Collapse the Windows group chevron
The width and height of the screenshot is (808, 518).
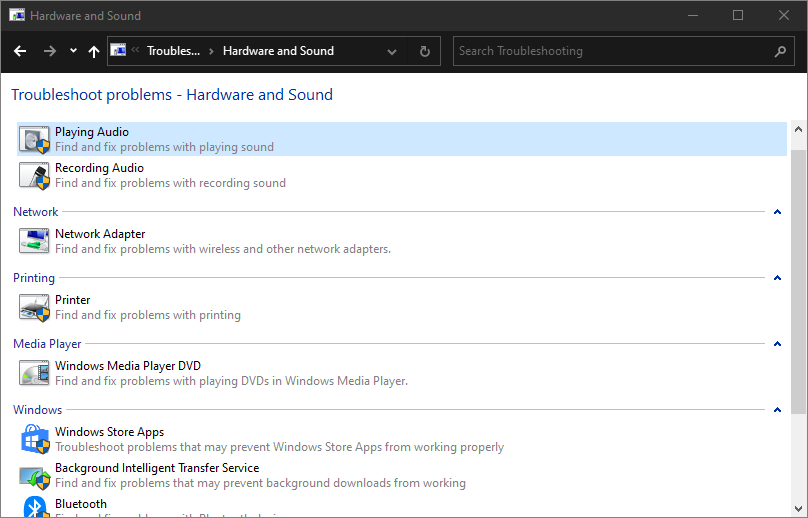pyautogui.click(x=777, y=410)
